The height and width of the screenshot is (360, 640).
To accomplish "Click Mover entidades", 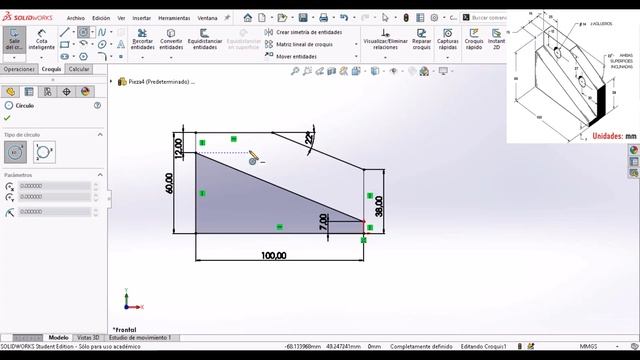I will point(291,56).
